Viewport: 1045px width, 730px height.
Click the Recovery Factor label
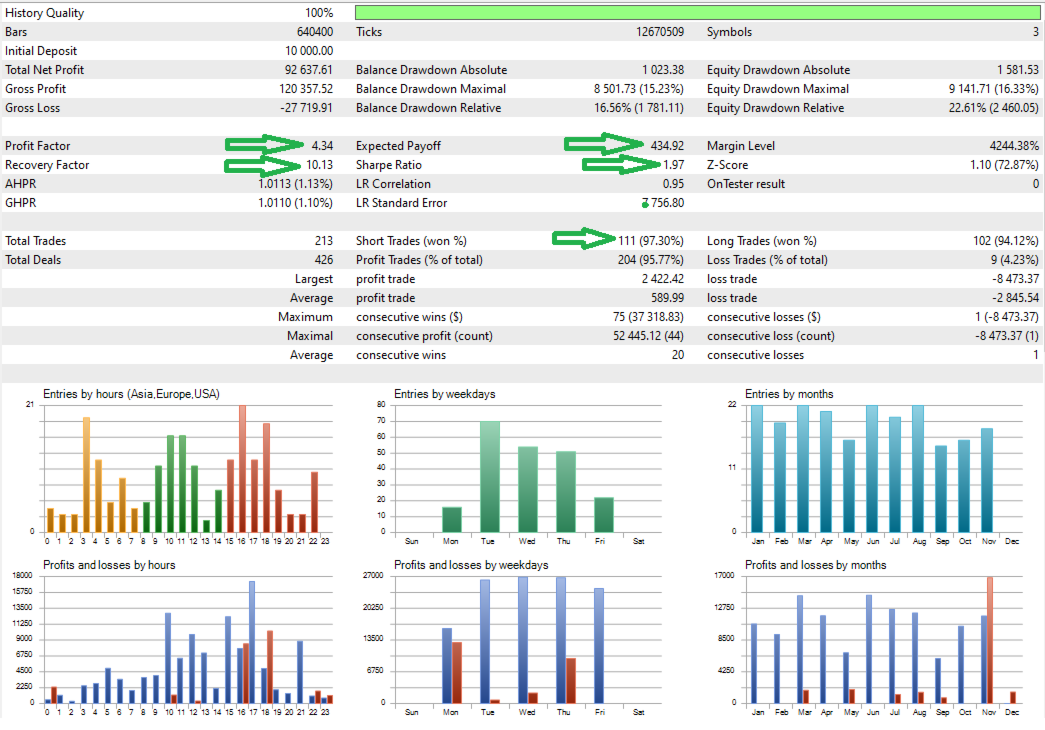coord(47,165)
